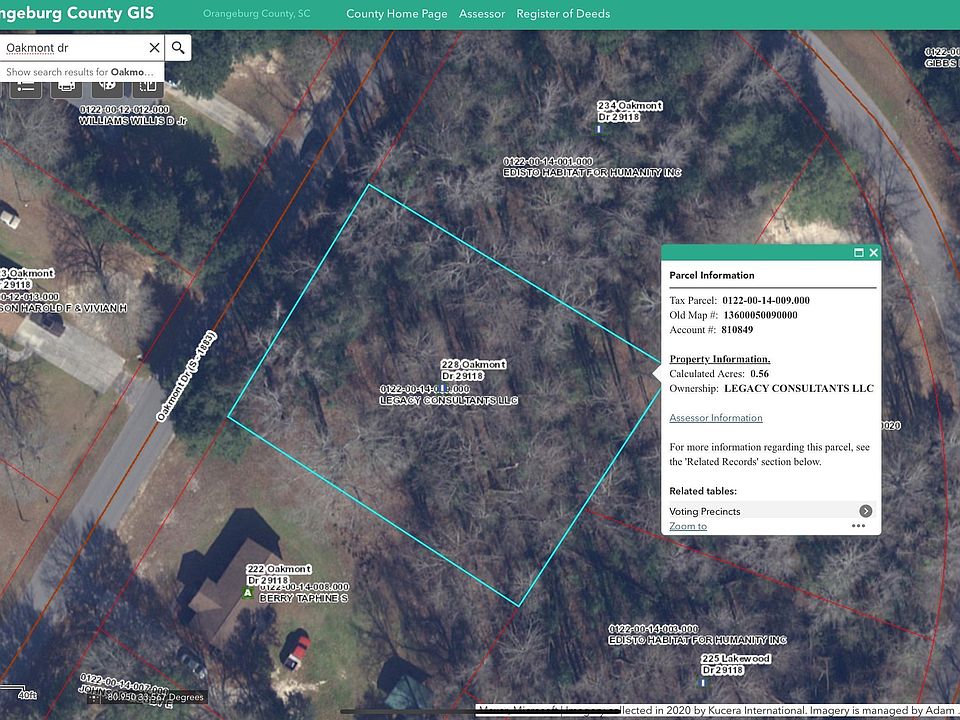The height and width of the screenshot is (720, 960).
Task: Click the Tax Parcel 0122-00-14-009.000 value
Action: click(766, 300)
